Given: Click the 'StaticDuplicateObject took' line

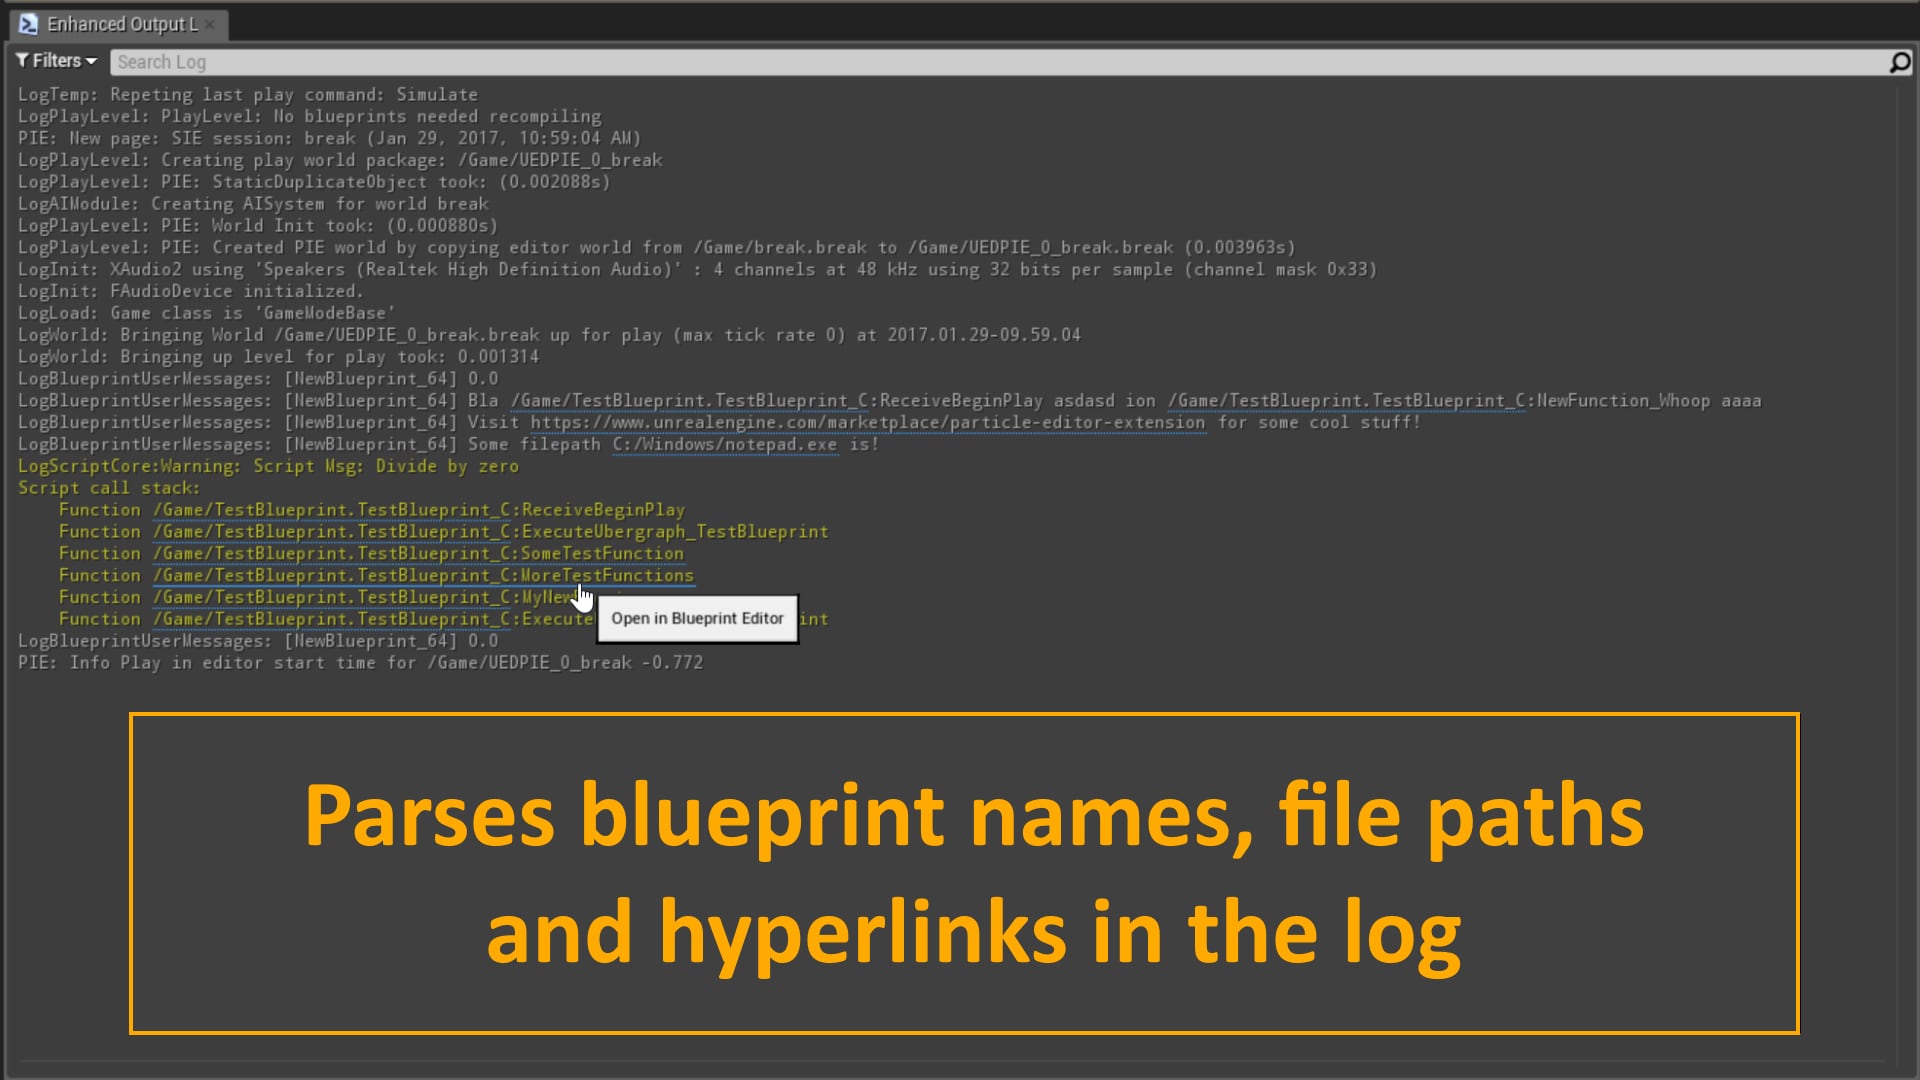Looking at the screenshot, I should click(x=314, y=182).
